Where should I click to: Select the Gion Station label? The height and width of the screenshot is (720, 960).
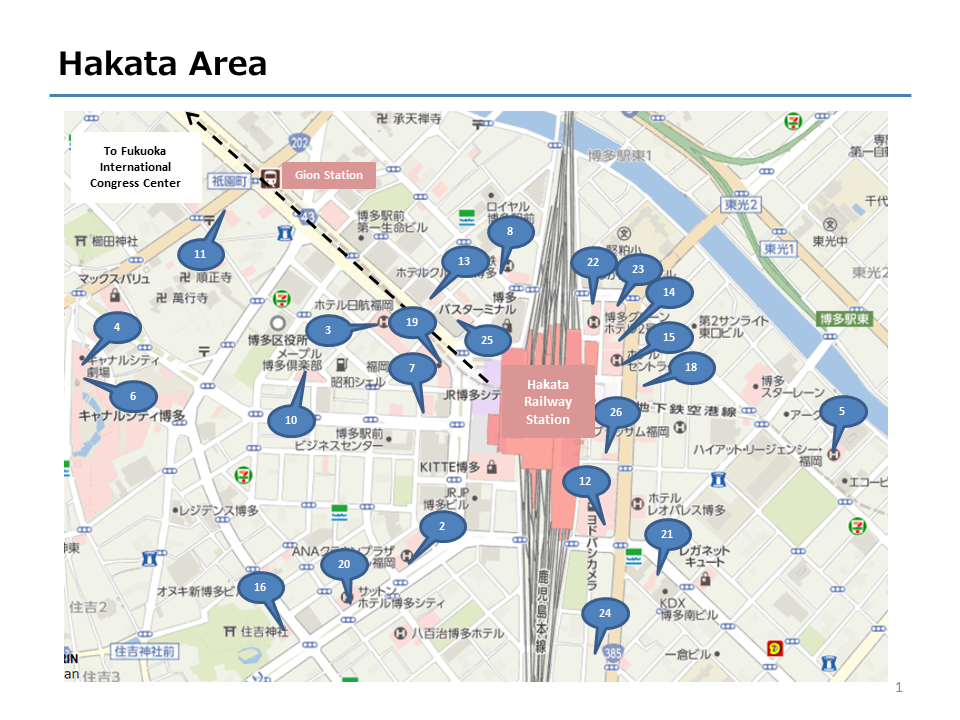coord(329,175)
